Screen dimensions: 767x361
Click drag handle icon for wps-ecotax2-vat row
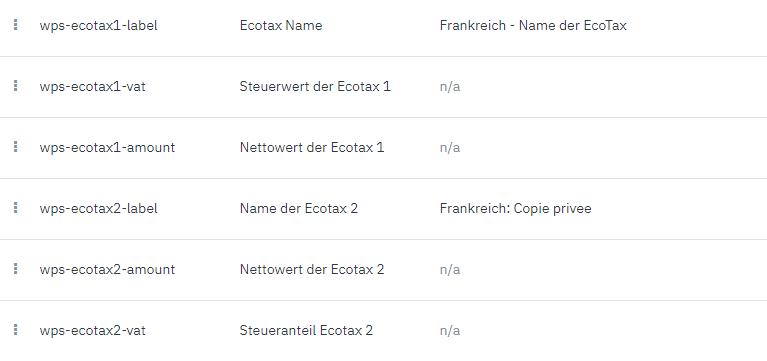click(16, 330)
